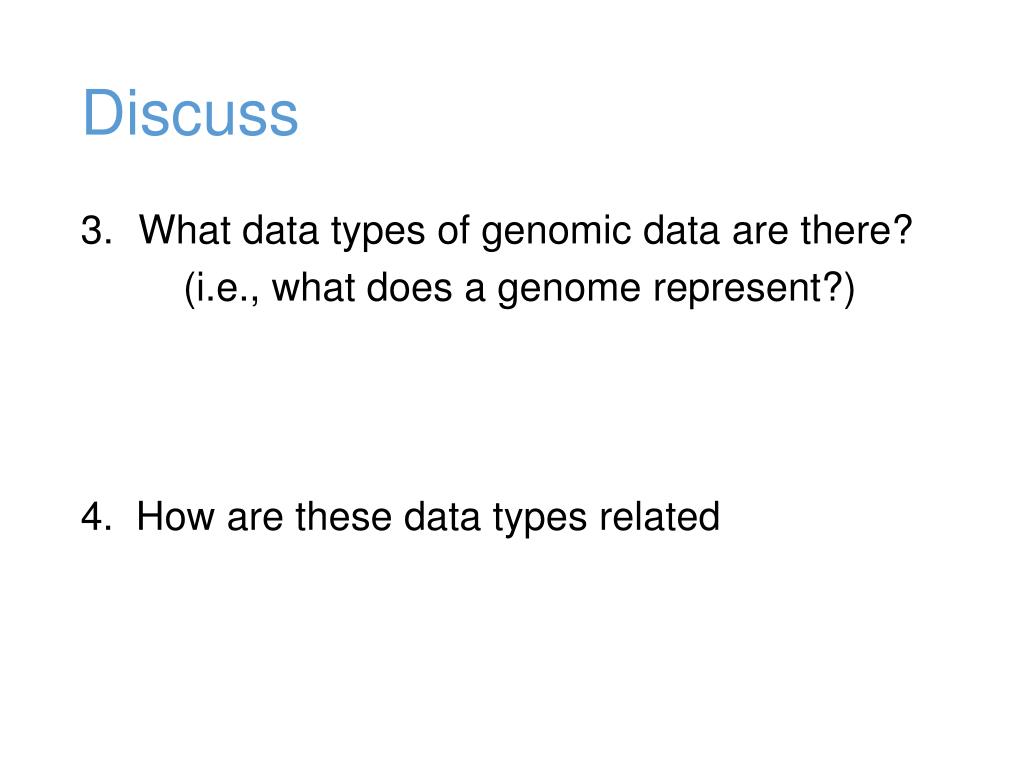This screenshot has height=768, width=1024.
Task: Click the word "are" before "there?"
Action: 760,232
